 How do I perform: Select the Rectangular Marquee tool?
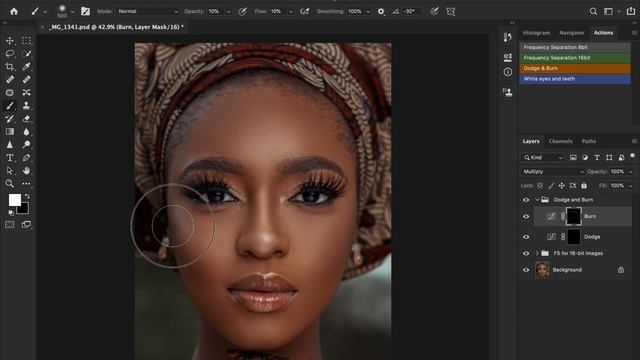click(27, 41)
